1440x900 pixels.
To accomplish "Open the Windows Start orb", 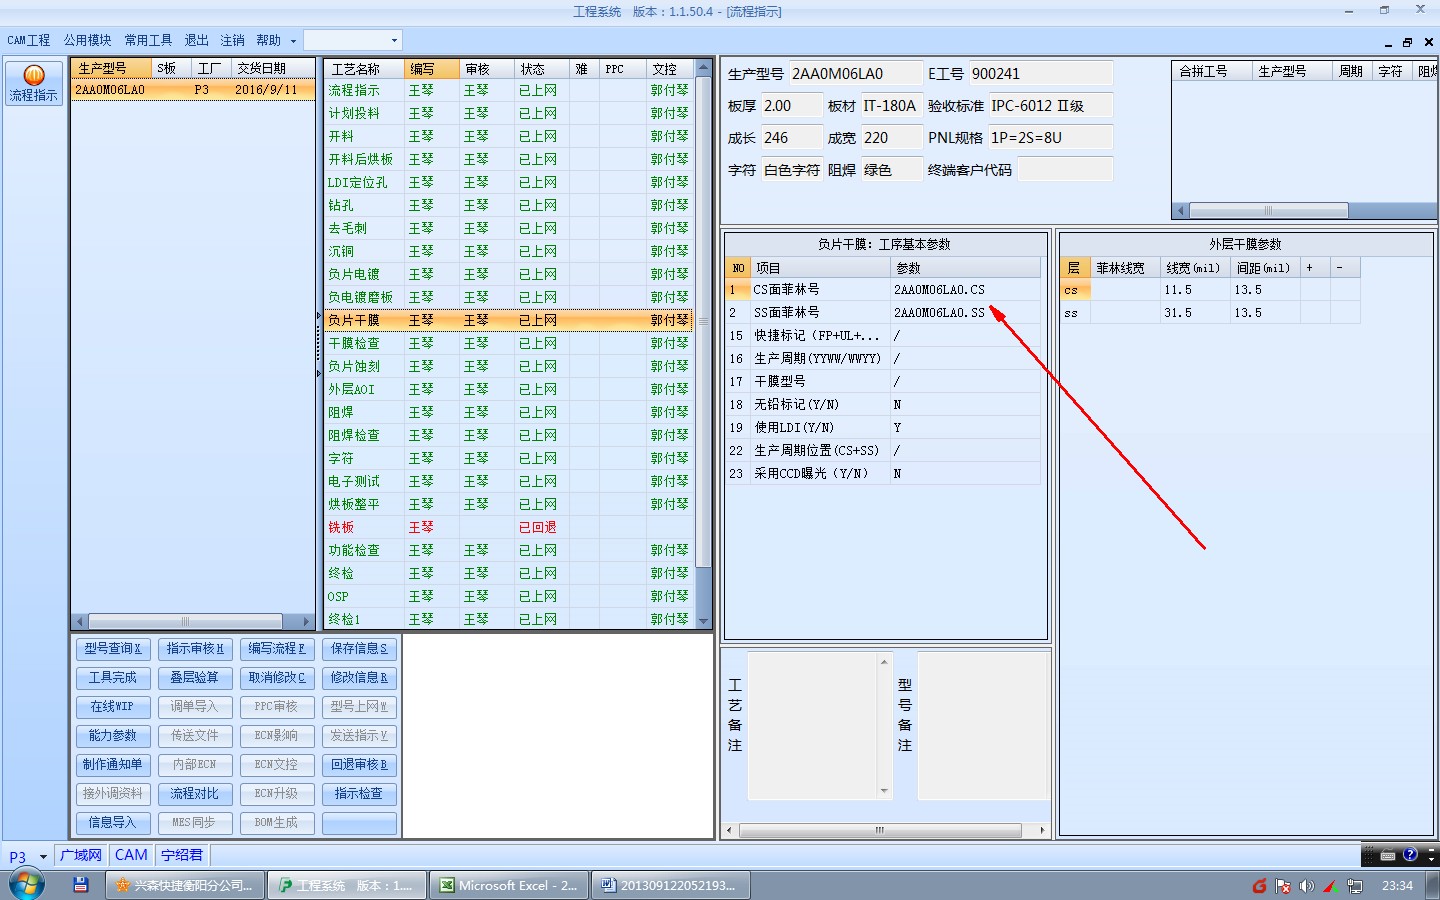I will [x=27, y=885].
